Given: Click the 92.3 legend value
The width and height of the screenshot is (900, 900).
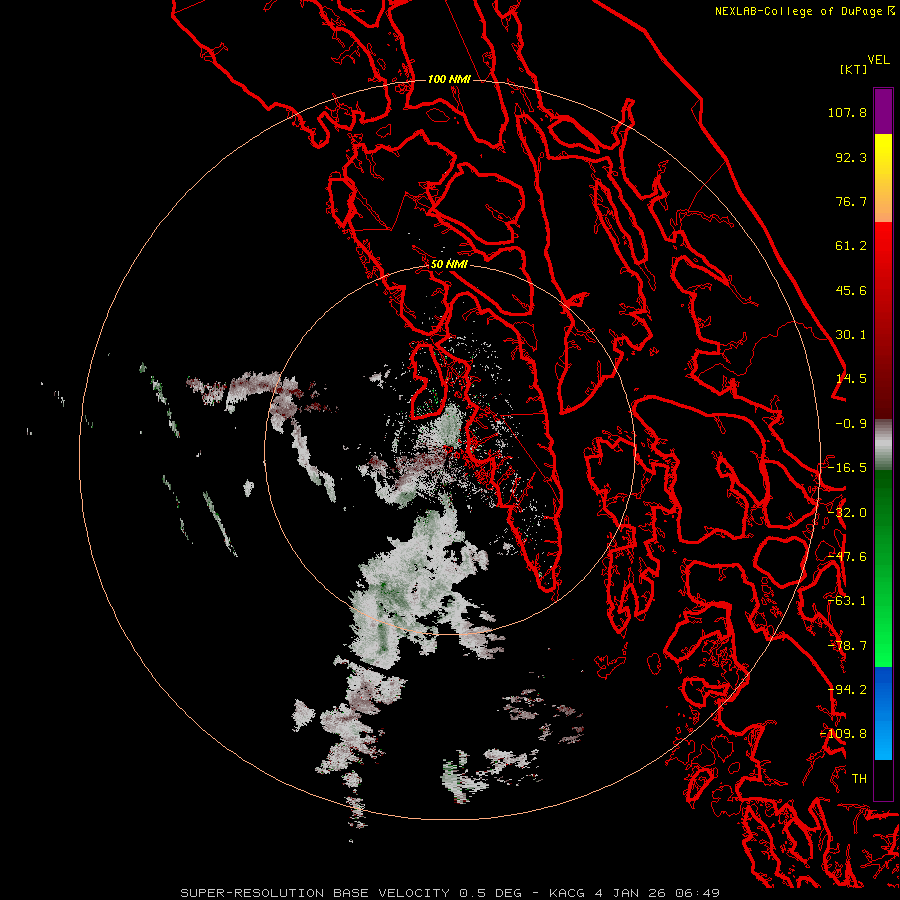Looking at the screenshot, I should 851,157.
